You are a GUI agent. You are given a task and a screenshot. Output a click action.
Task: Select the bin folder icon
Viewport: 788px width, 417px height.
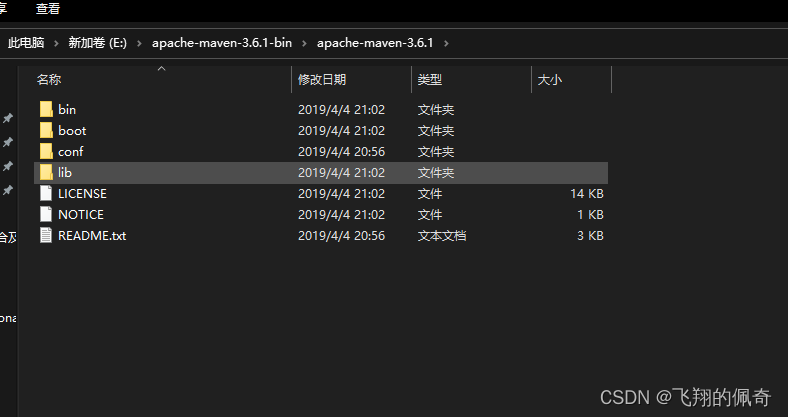pos(46,109)
